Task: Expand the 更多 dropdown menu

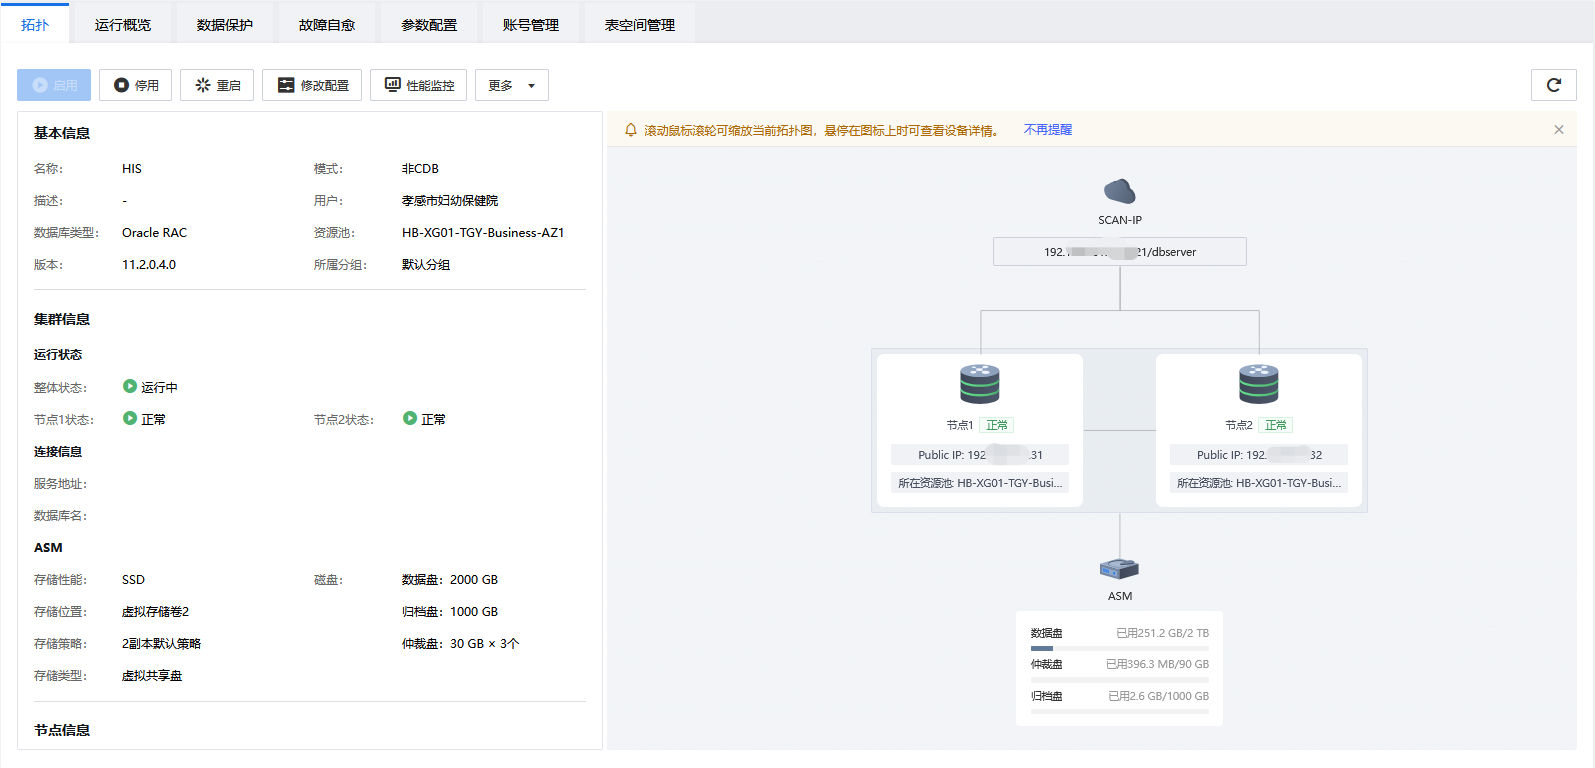Action: coord(511,85)
